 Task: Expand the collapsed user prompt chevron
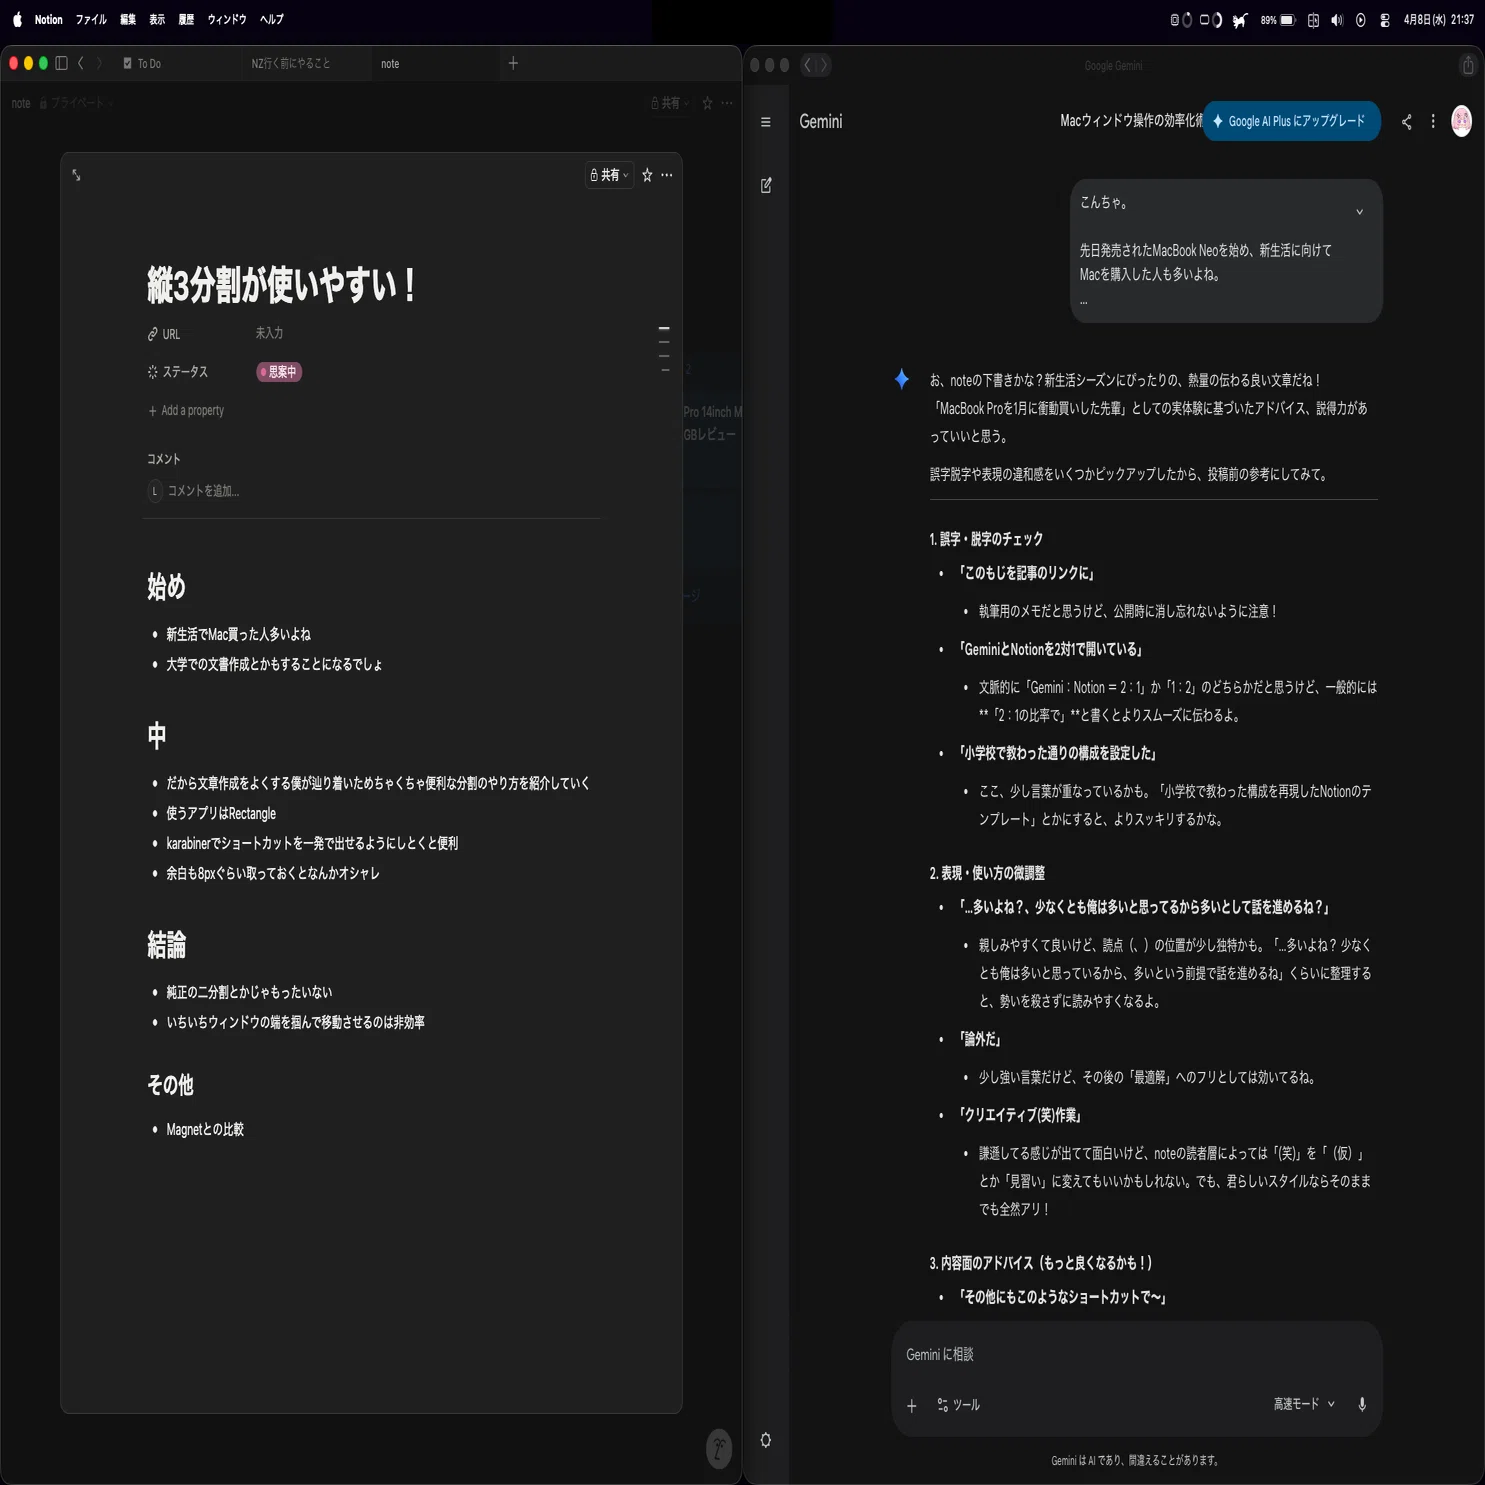[1359, 212]
